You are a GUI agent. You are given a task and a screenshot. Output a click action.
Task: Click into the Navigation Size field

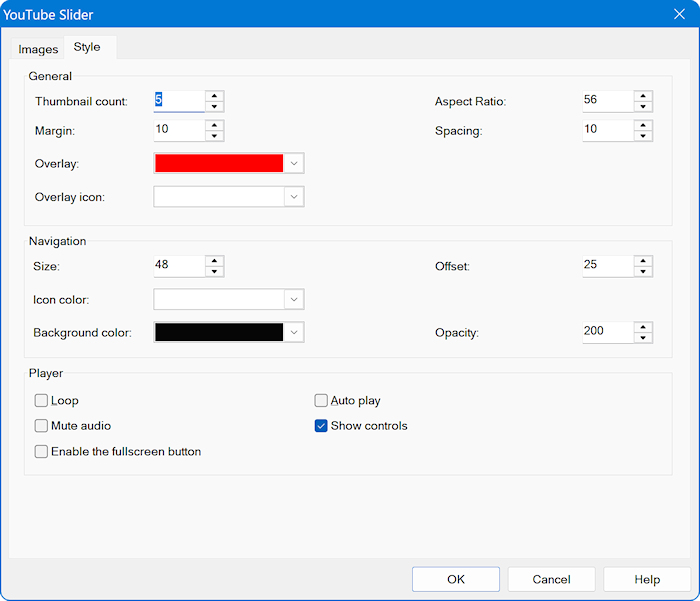pyautogui.click(x=179, y=266)
